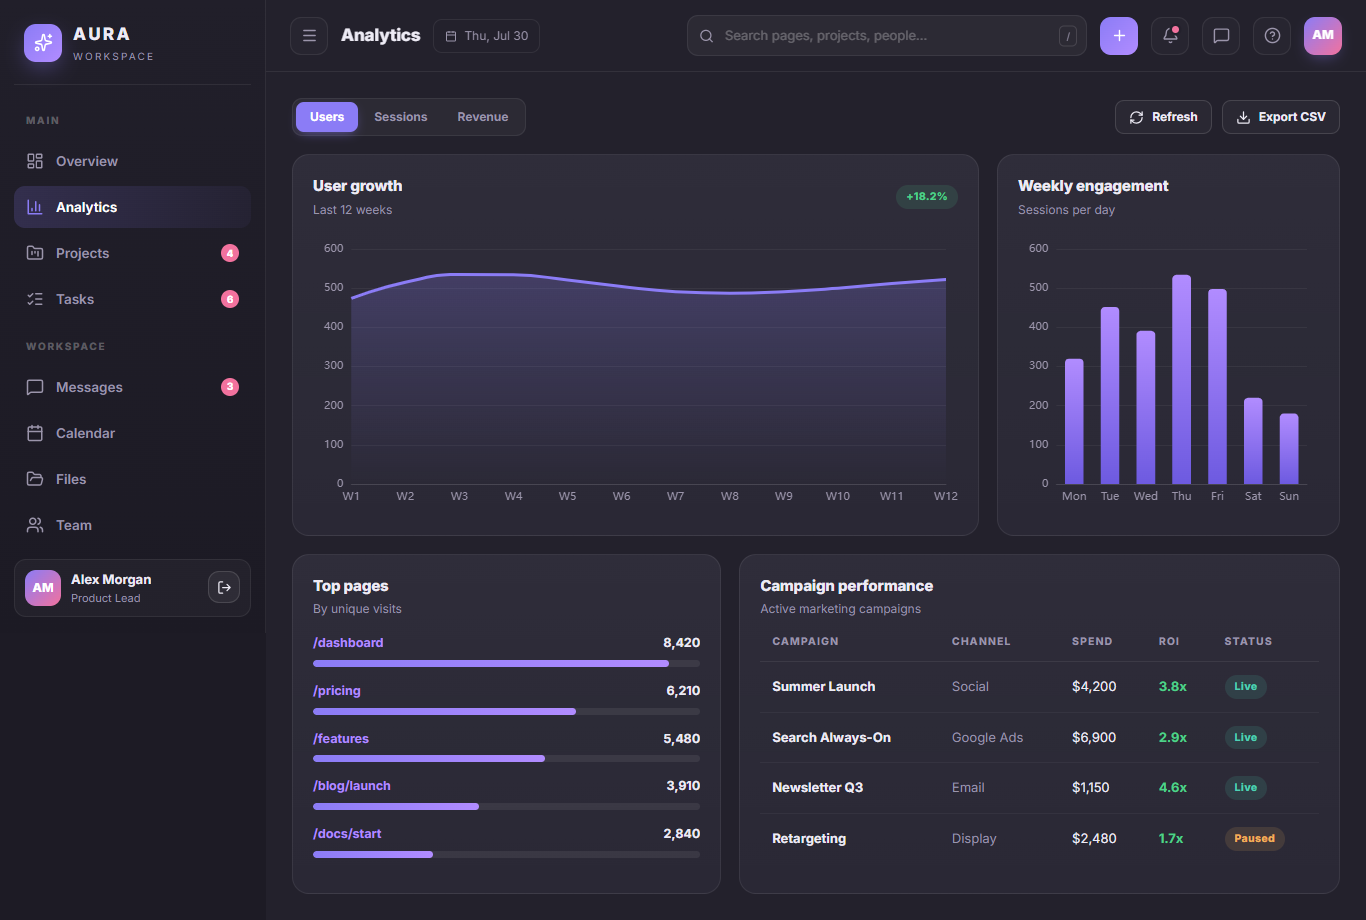Open the /pricing page link
This screenshot has height=920, width=1366.
337,691
